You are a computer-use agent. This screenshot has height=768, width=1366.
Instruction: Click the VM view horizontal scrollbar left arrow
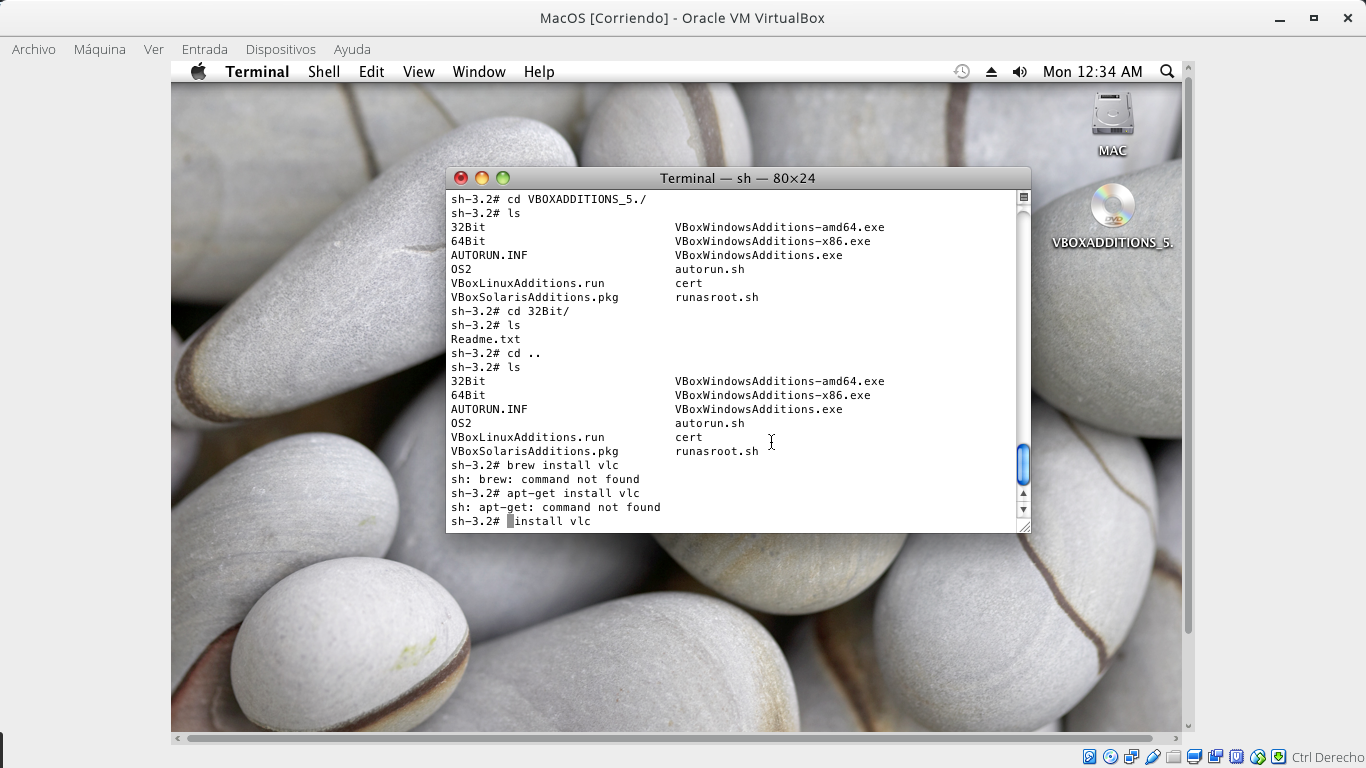tap(178, 739)
